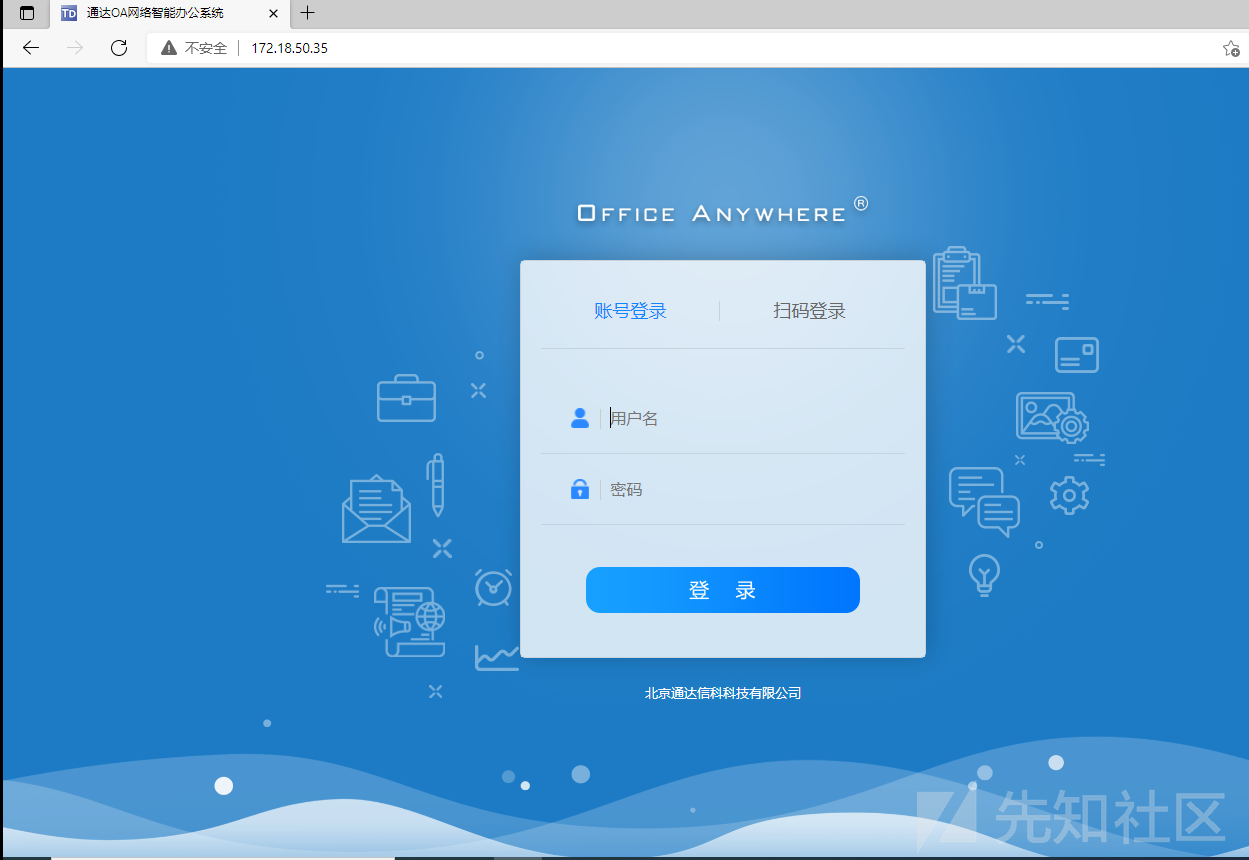The height and width of the screenshot is (860, 1249).
Task: Select the 通达OA网络智能办公系统 browser tab
Action: coord(168,14)
